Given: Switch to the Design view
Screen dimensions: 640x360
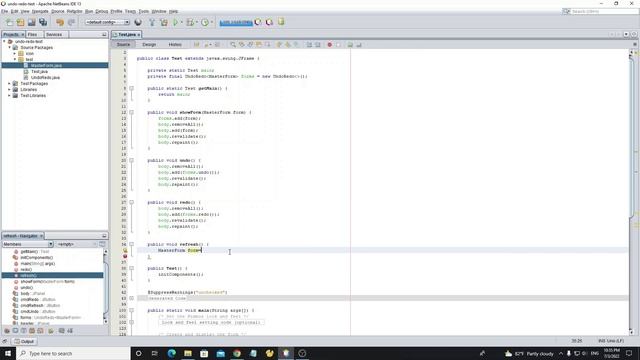Looking at the screenshot, I should [x=149, y=44].
